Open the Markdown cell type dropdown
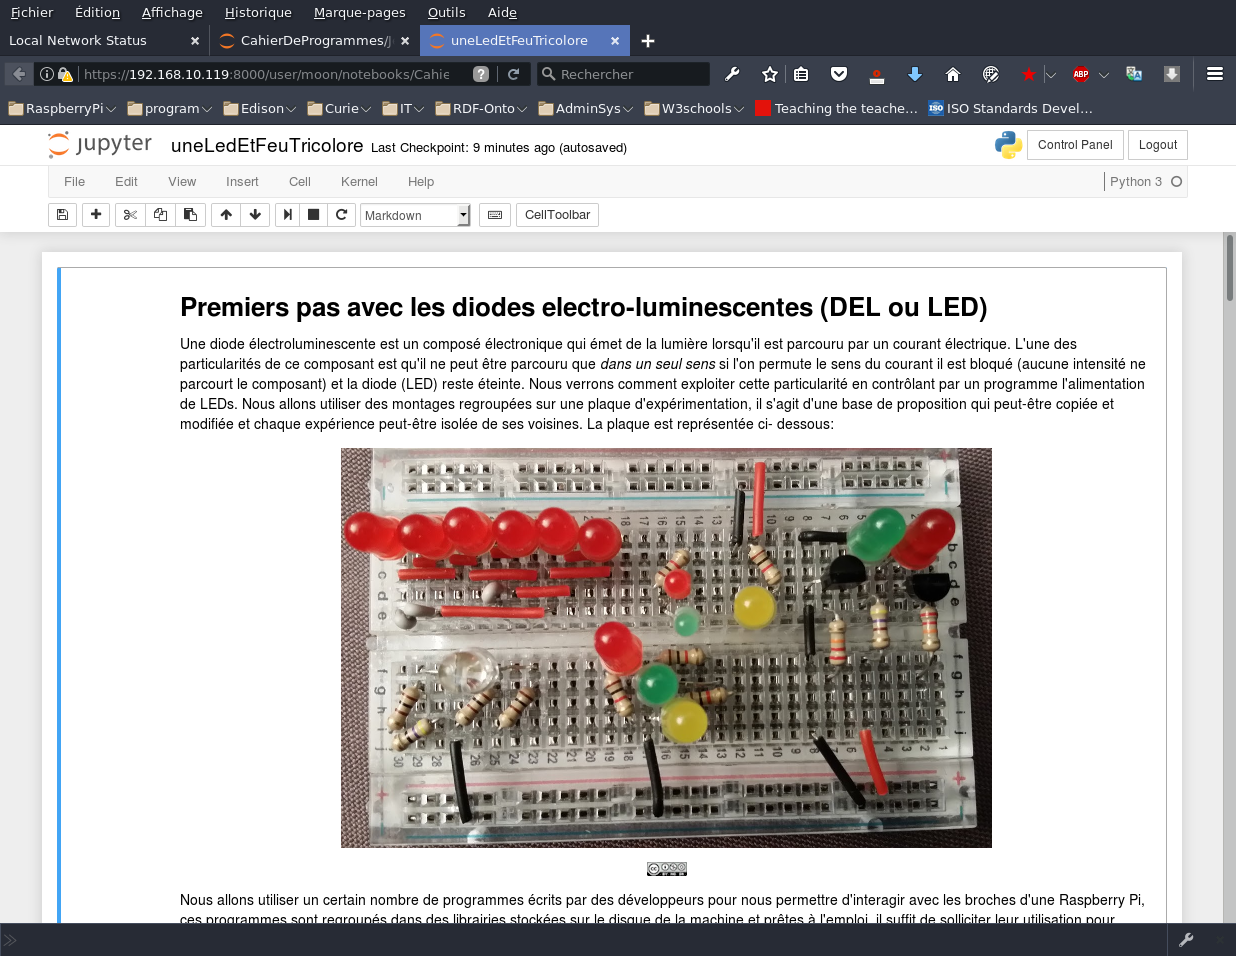The height and width of the screenshot is (956, 1236). pos(413,214)
